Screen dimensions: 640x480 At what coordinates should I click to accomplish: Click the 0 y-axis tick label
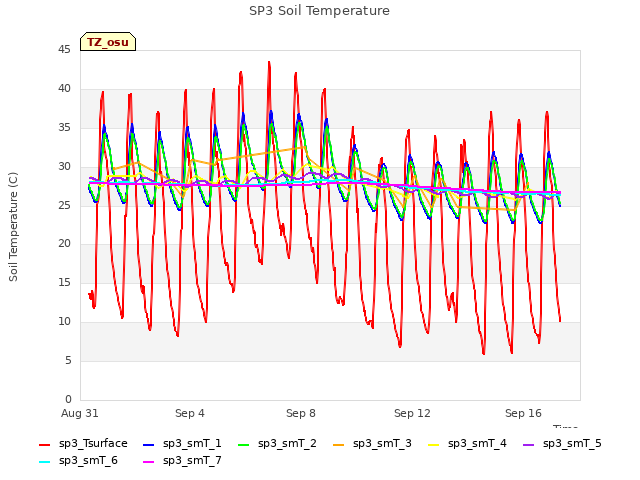tap(68, 399)
